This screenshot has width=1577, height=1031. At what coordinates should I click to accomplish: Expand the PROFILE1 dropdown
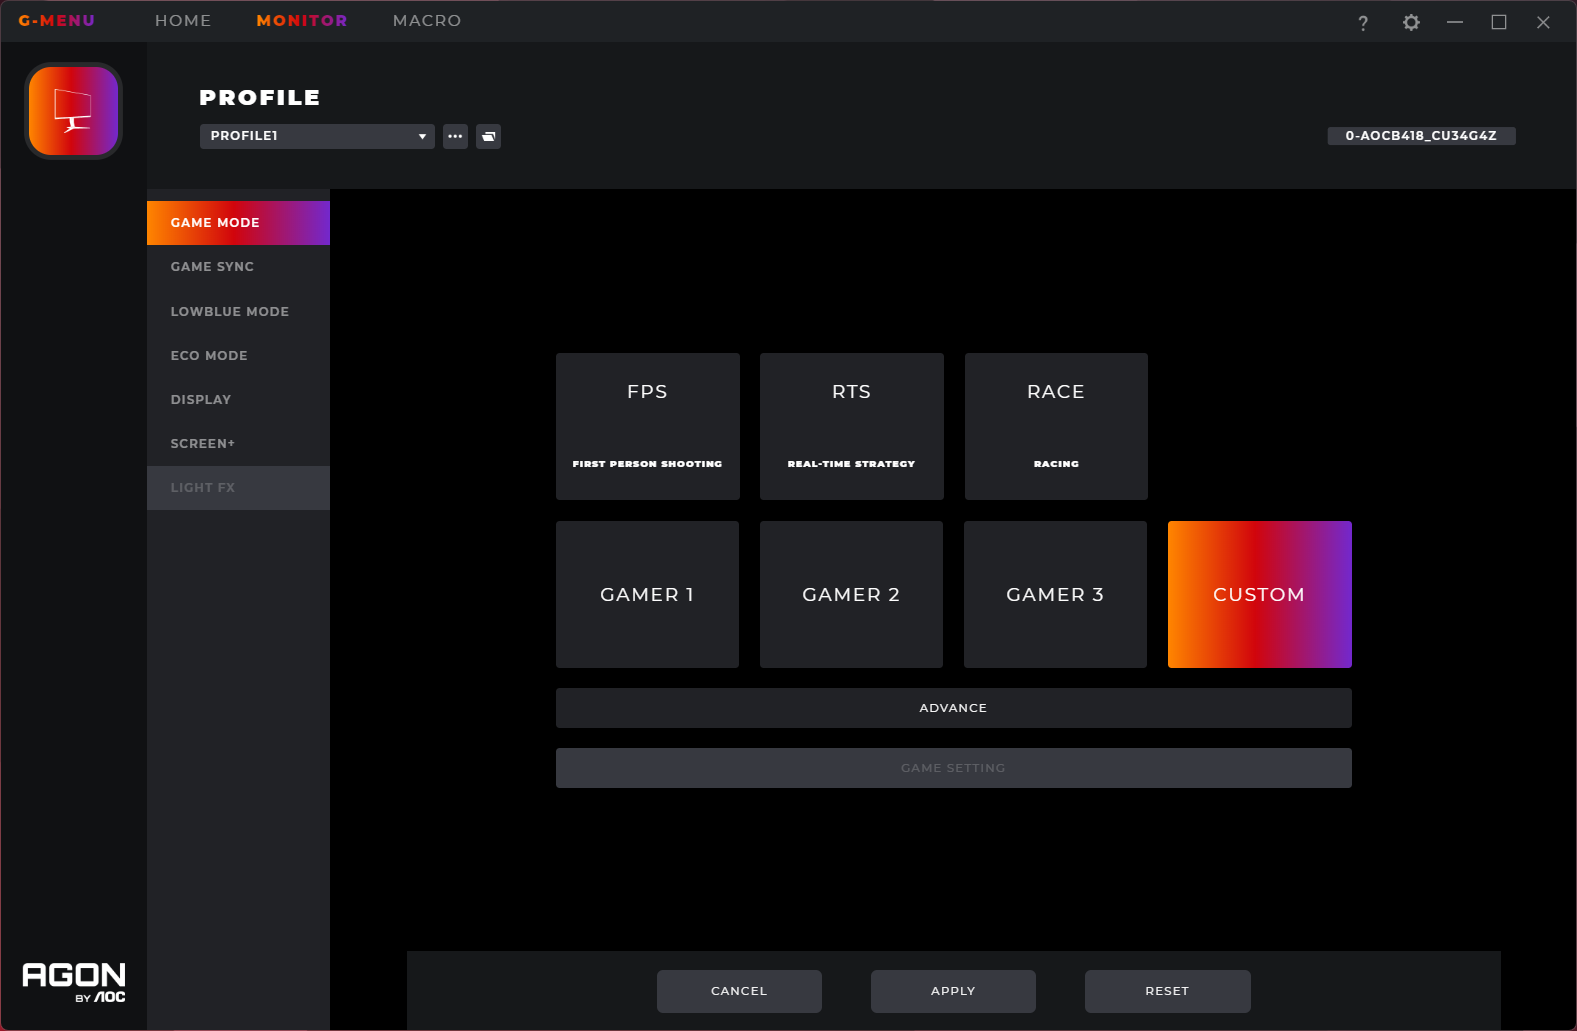316,136
